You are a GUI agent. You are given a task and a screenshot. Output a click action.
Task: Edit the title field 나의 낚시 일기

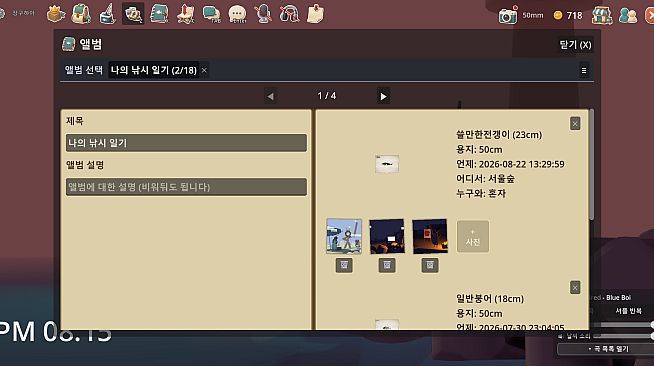tap(186, 143)
